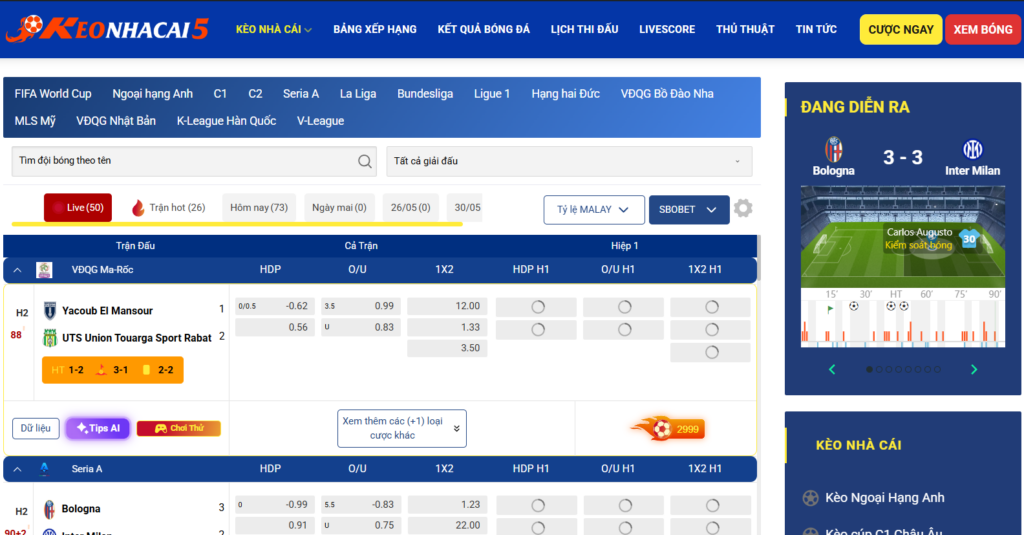Screen dimensions: 1024x535
Task: Click the UTS Union Touarga team crest
Action: (50, 338)
